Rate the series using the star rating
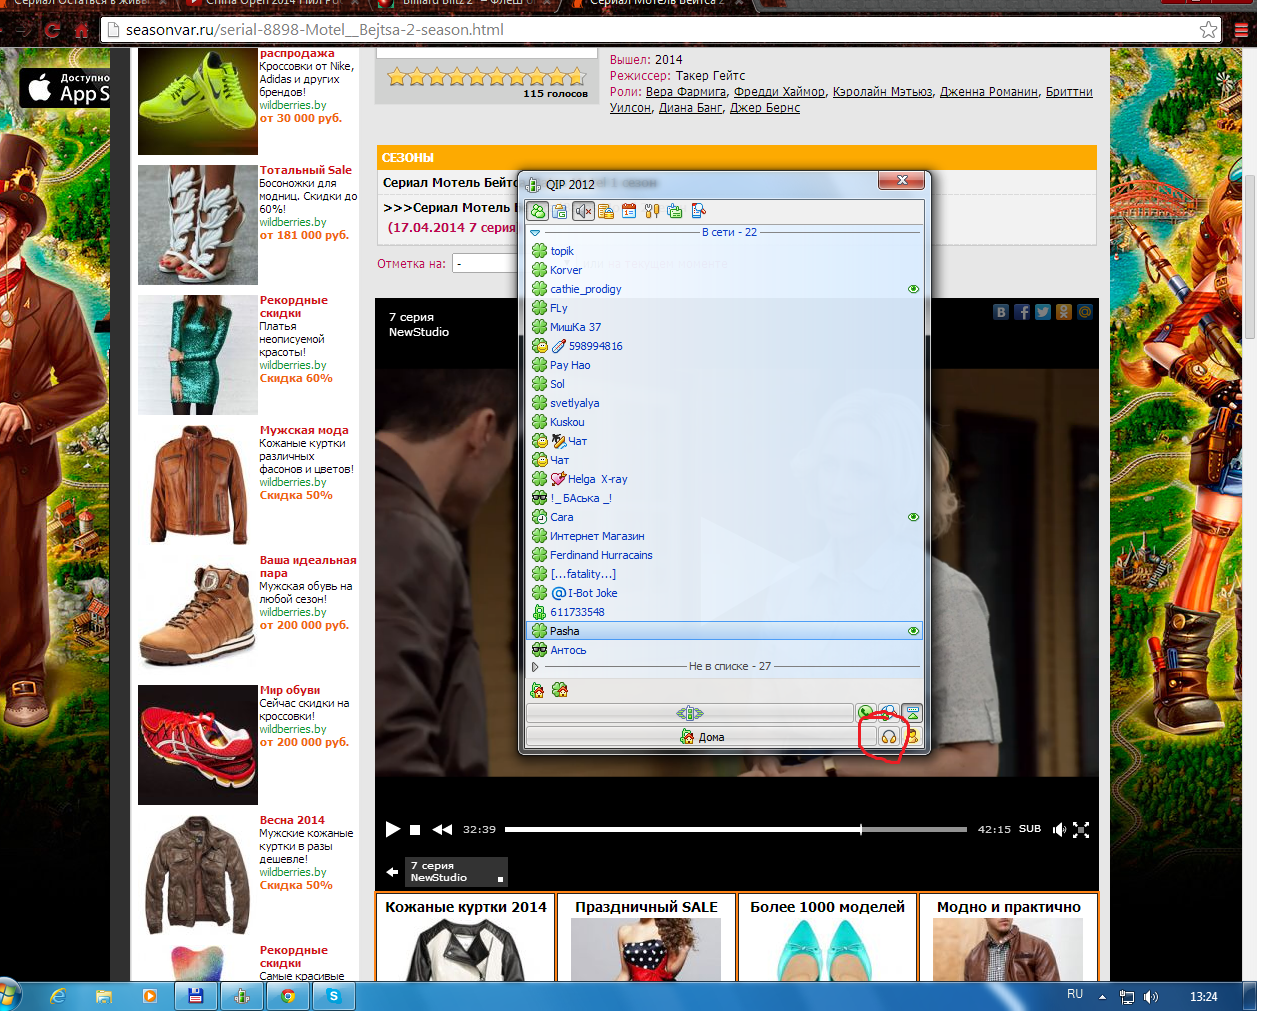Image resolution: width=1280 pixels, height=1024 pixels. click(x=486, y=77)
